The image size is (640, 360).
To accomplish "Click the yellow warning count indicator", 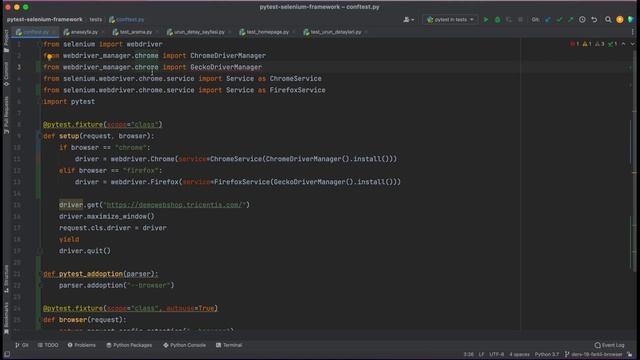I will click(587, 44).
